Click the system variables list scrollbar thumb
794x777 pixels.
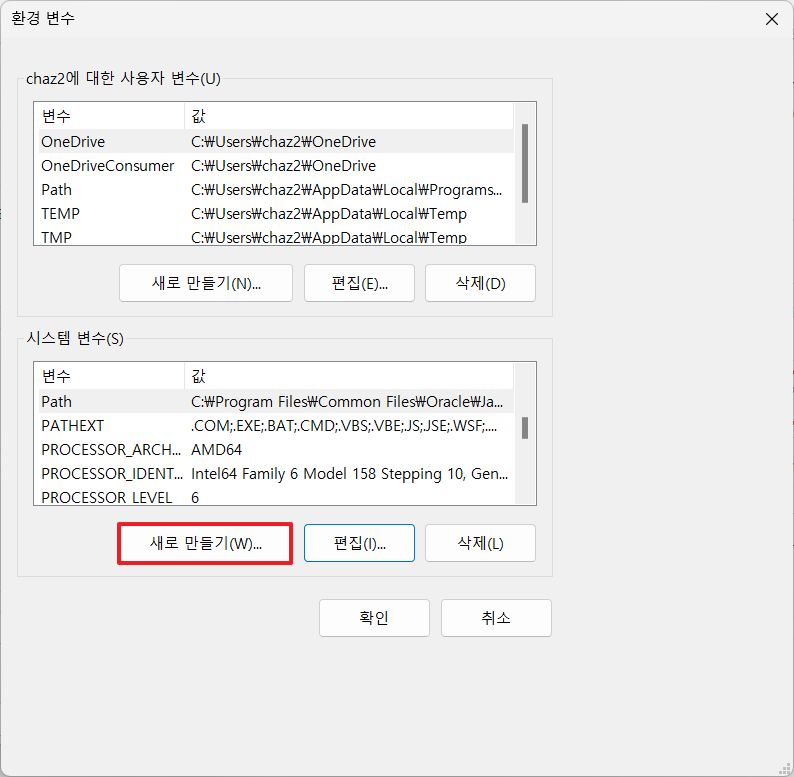pos(525,428)
